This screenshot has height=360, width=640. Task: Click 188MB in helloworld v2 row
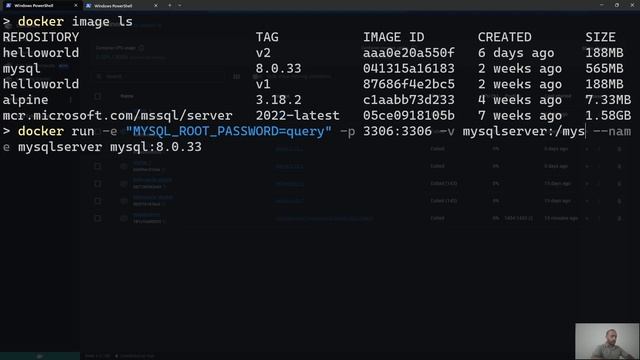pos(604,53)
